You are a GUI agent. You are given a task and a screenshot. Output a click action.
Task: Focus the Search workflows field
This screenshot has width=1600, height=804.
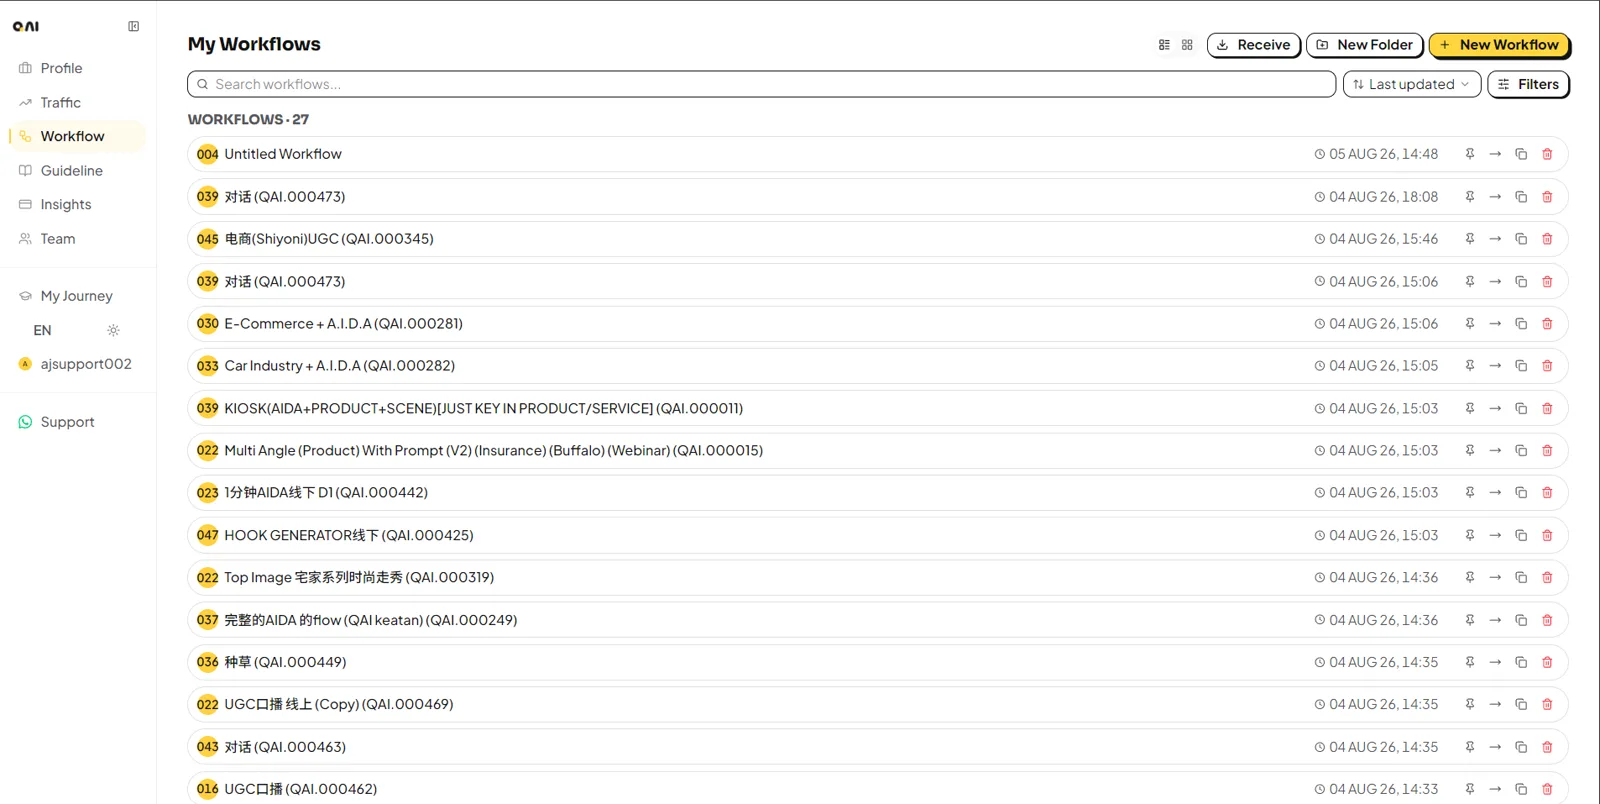pos(761,84)
